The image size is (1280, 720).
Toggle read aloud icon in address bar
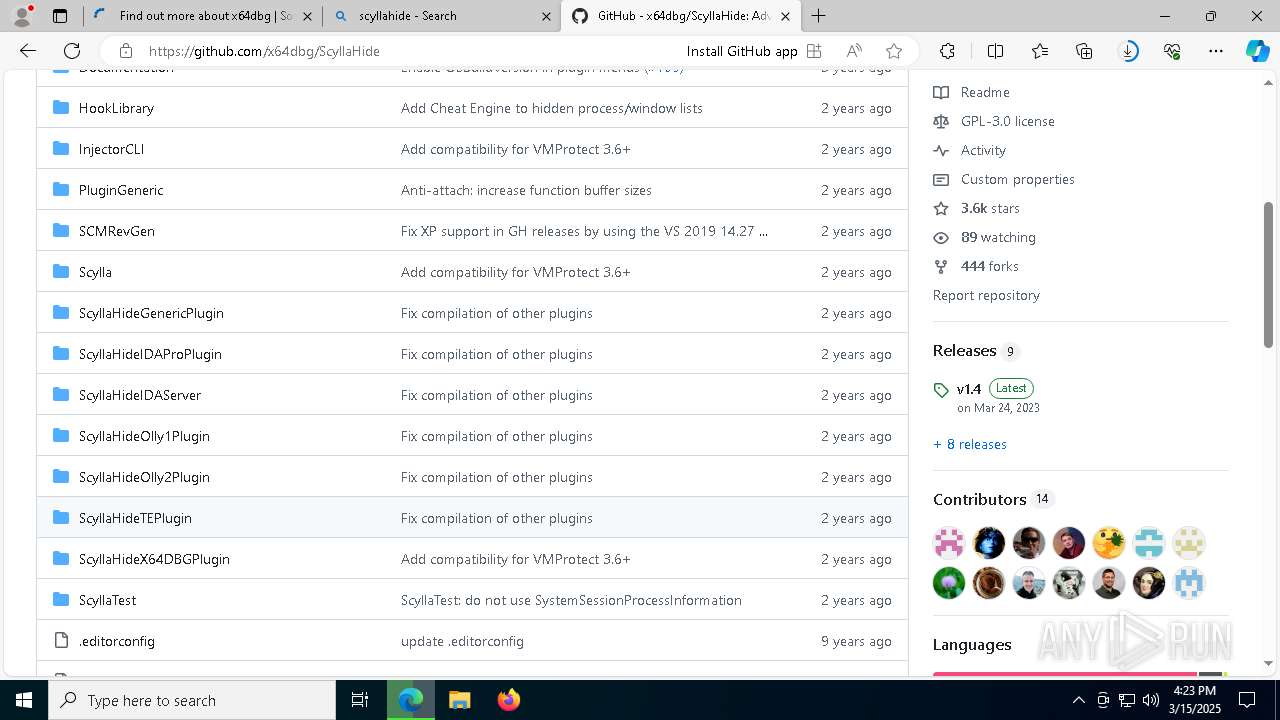(854, 51)
